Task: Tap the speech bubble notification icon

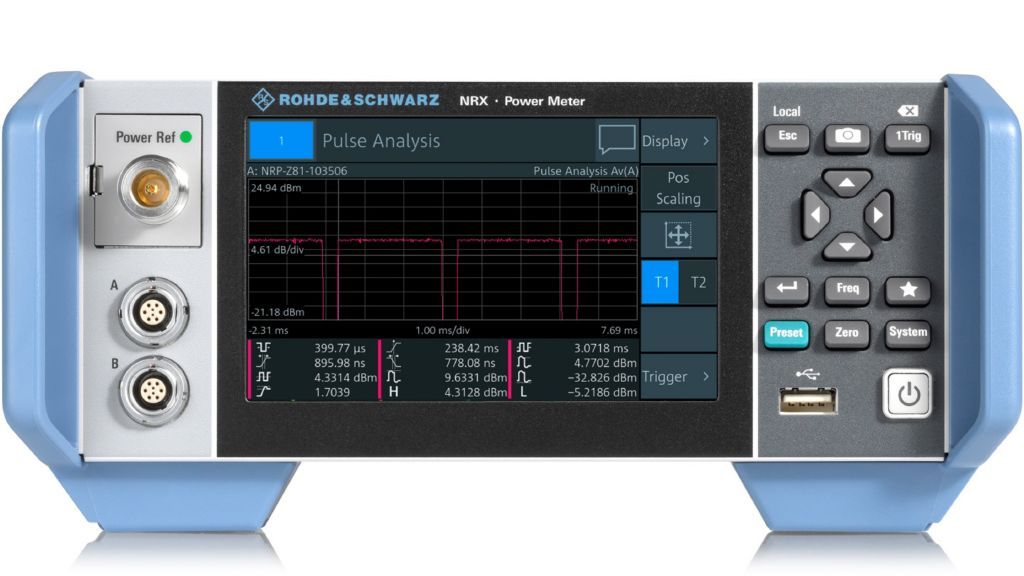Action: coord(616,141)
